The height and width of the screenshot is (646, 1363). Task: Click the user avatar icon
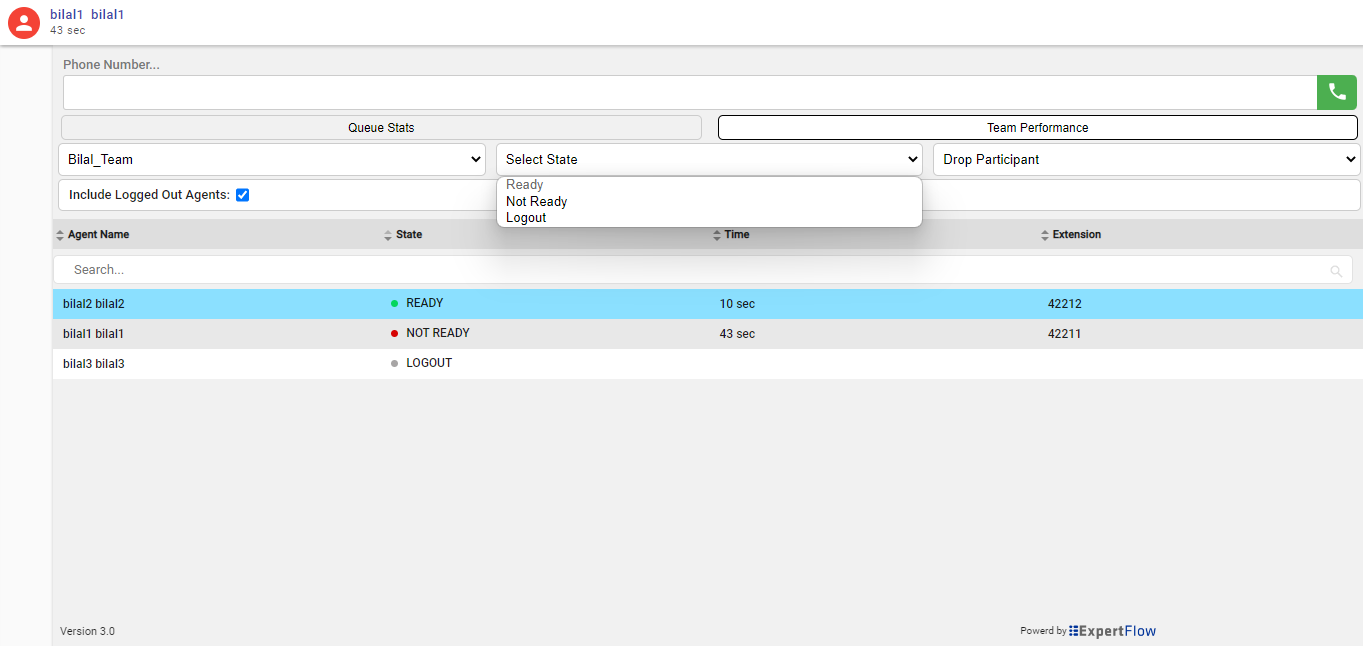24,22
